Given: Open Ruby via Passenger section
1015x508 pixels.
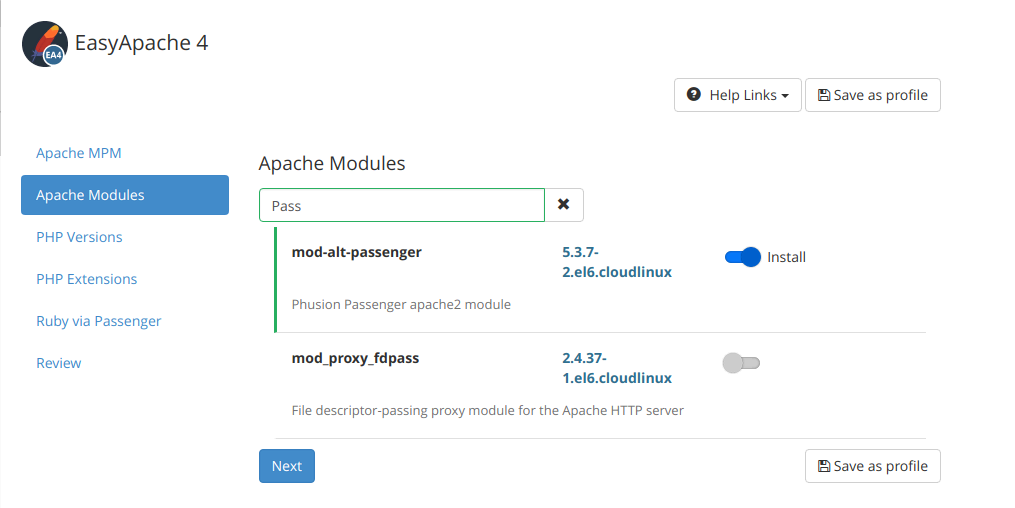Looking at the screenshot, I should (98, 321).
